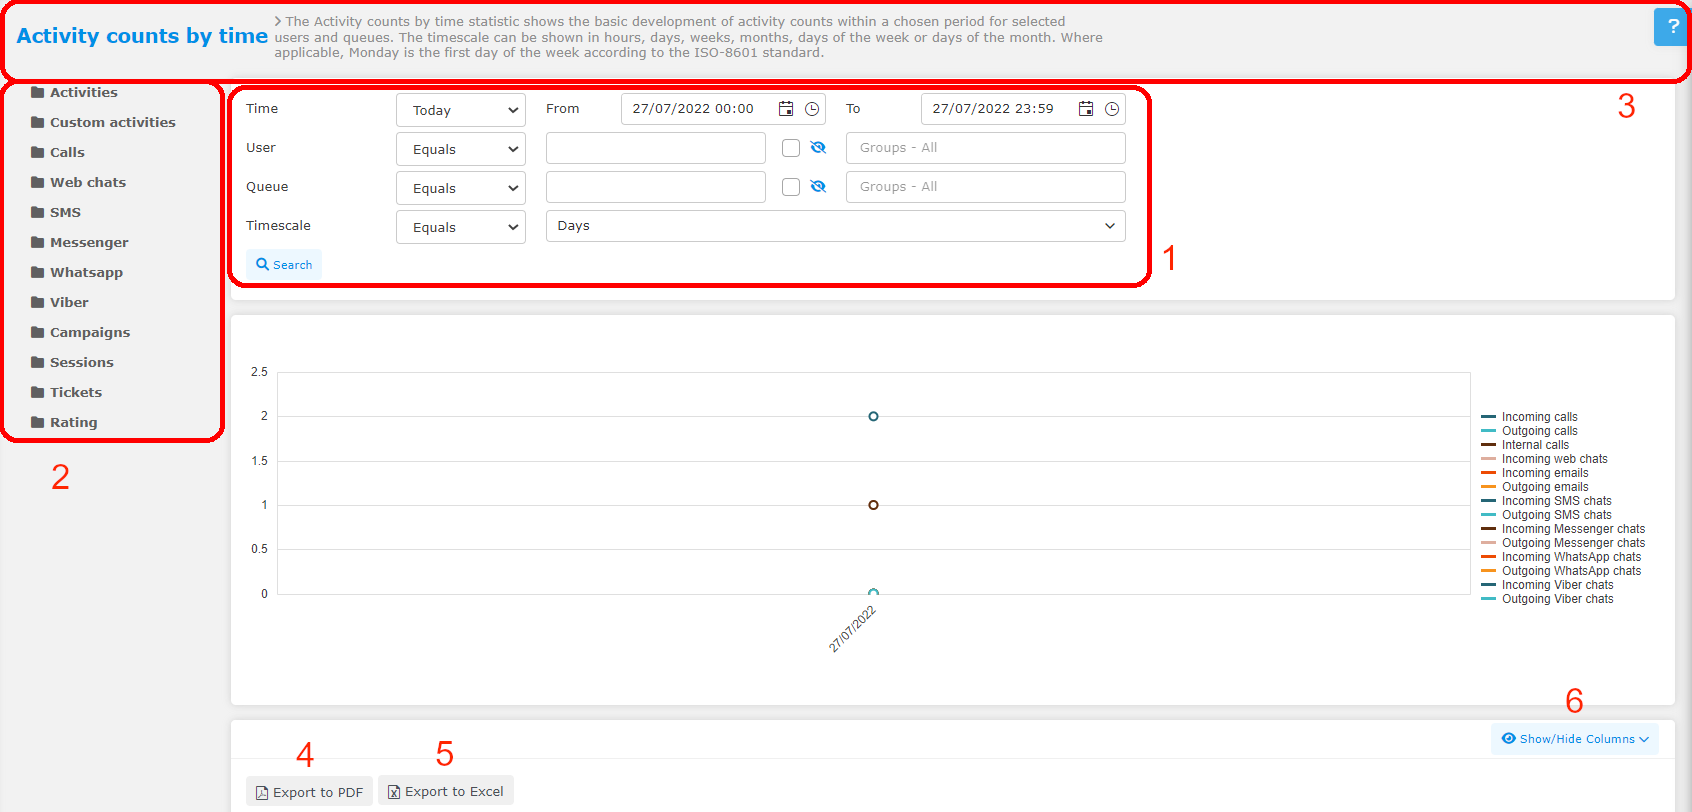The width and height of the screenshot is (1692, 812).
Task: Click the Search button
Action: tap(284, 265)
